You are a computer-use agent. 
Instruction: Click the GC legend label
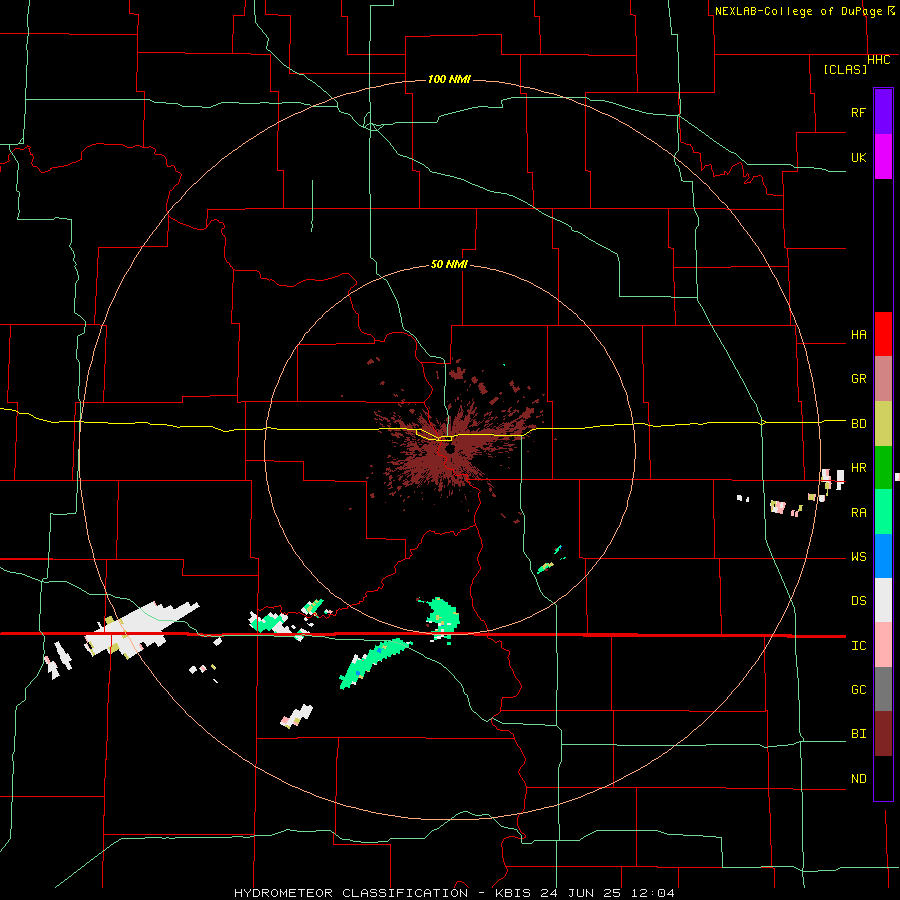(x=858, y=690)
